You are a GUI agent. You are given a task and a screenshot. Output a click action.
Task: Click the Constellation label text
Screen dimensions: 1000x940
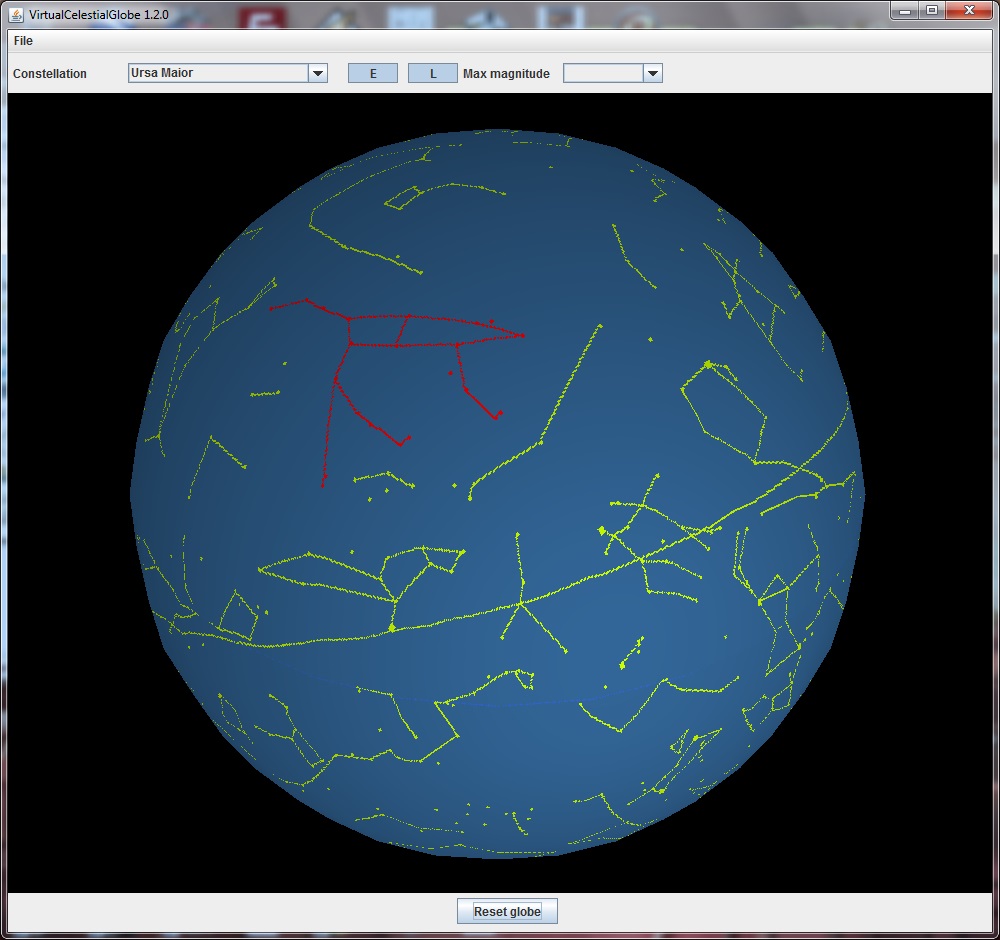click(x=50, y=74)
